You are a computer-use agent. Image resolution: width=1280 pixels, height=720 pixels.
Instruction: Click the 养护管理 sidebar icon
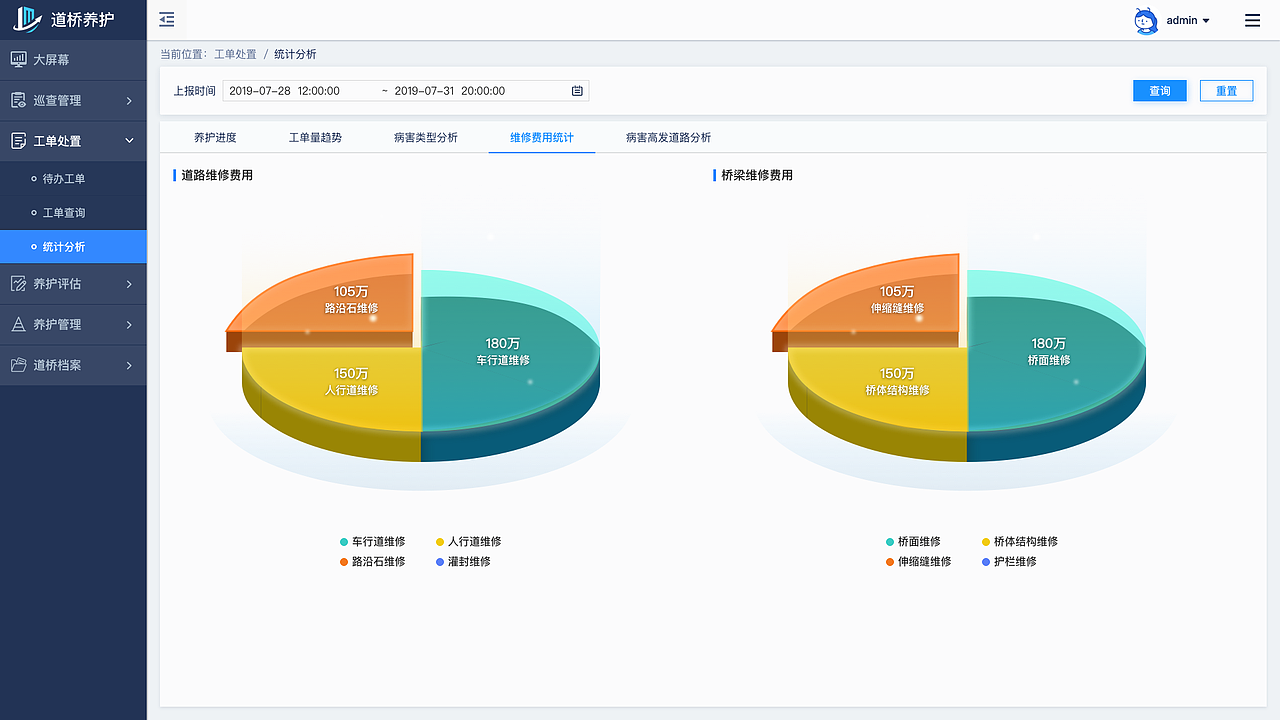pos(18,324)
